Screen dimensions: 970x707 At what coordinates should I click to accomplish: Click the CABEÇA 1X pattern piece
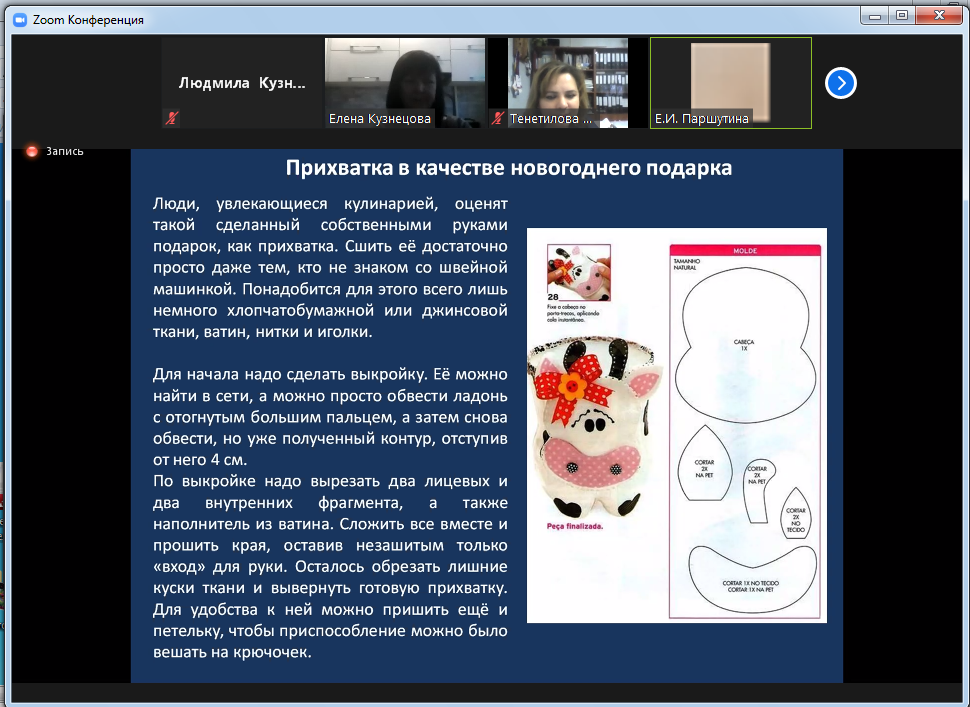(743, 345)
